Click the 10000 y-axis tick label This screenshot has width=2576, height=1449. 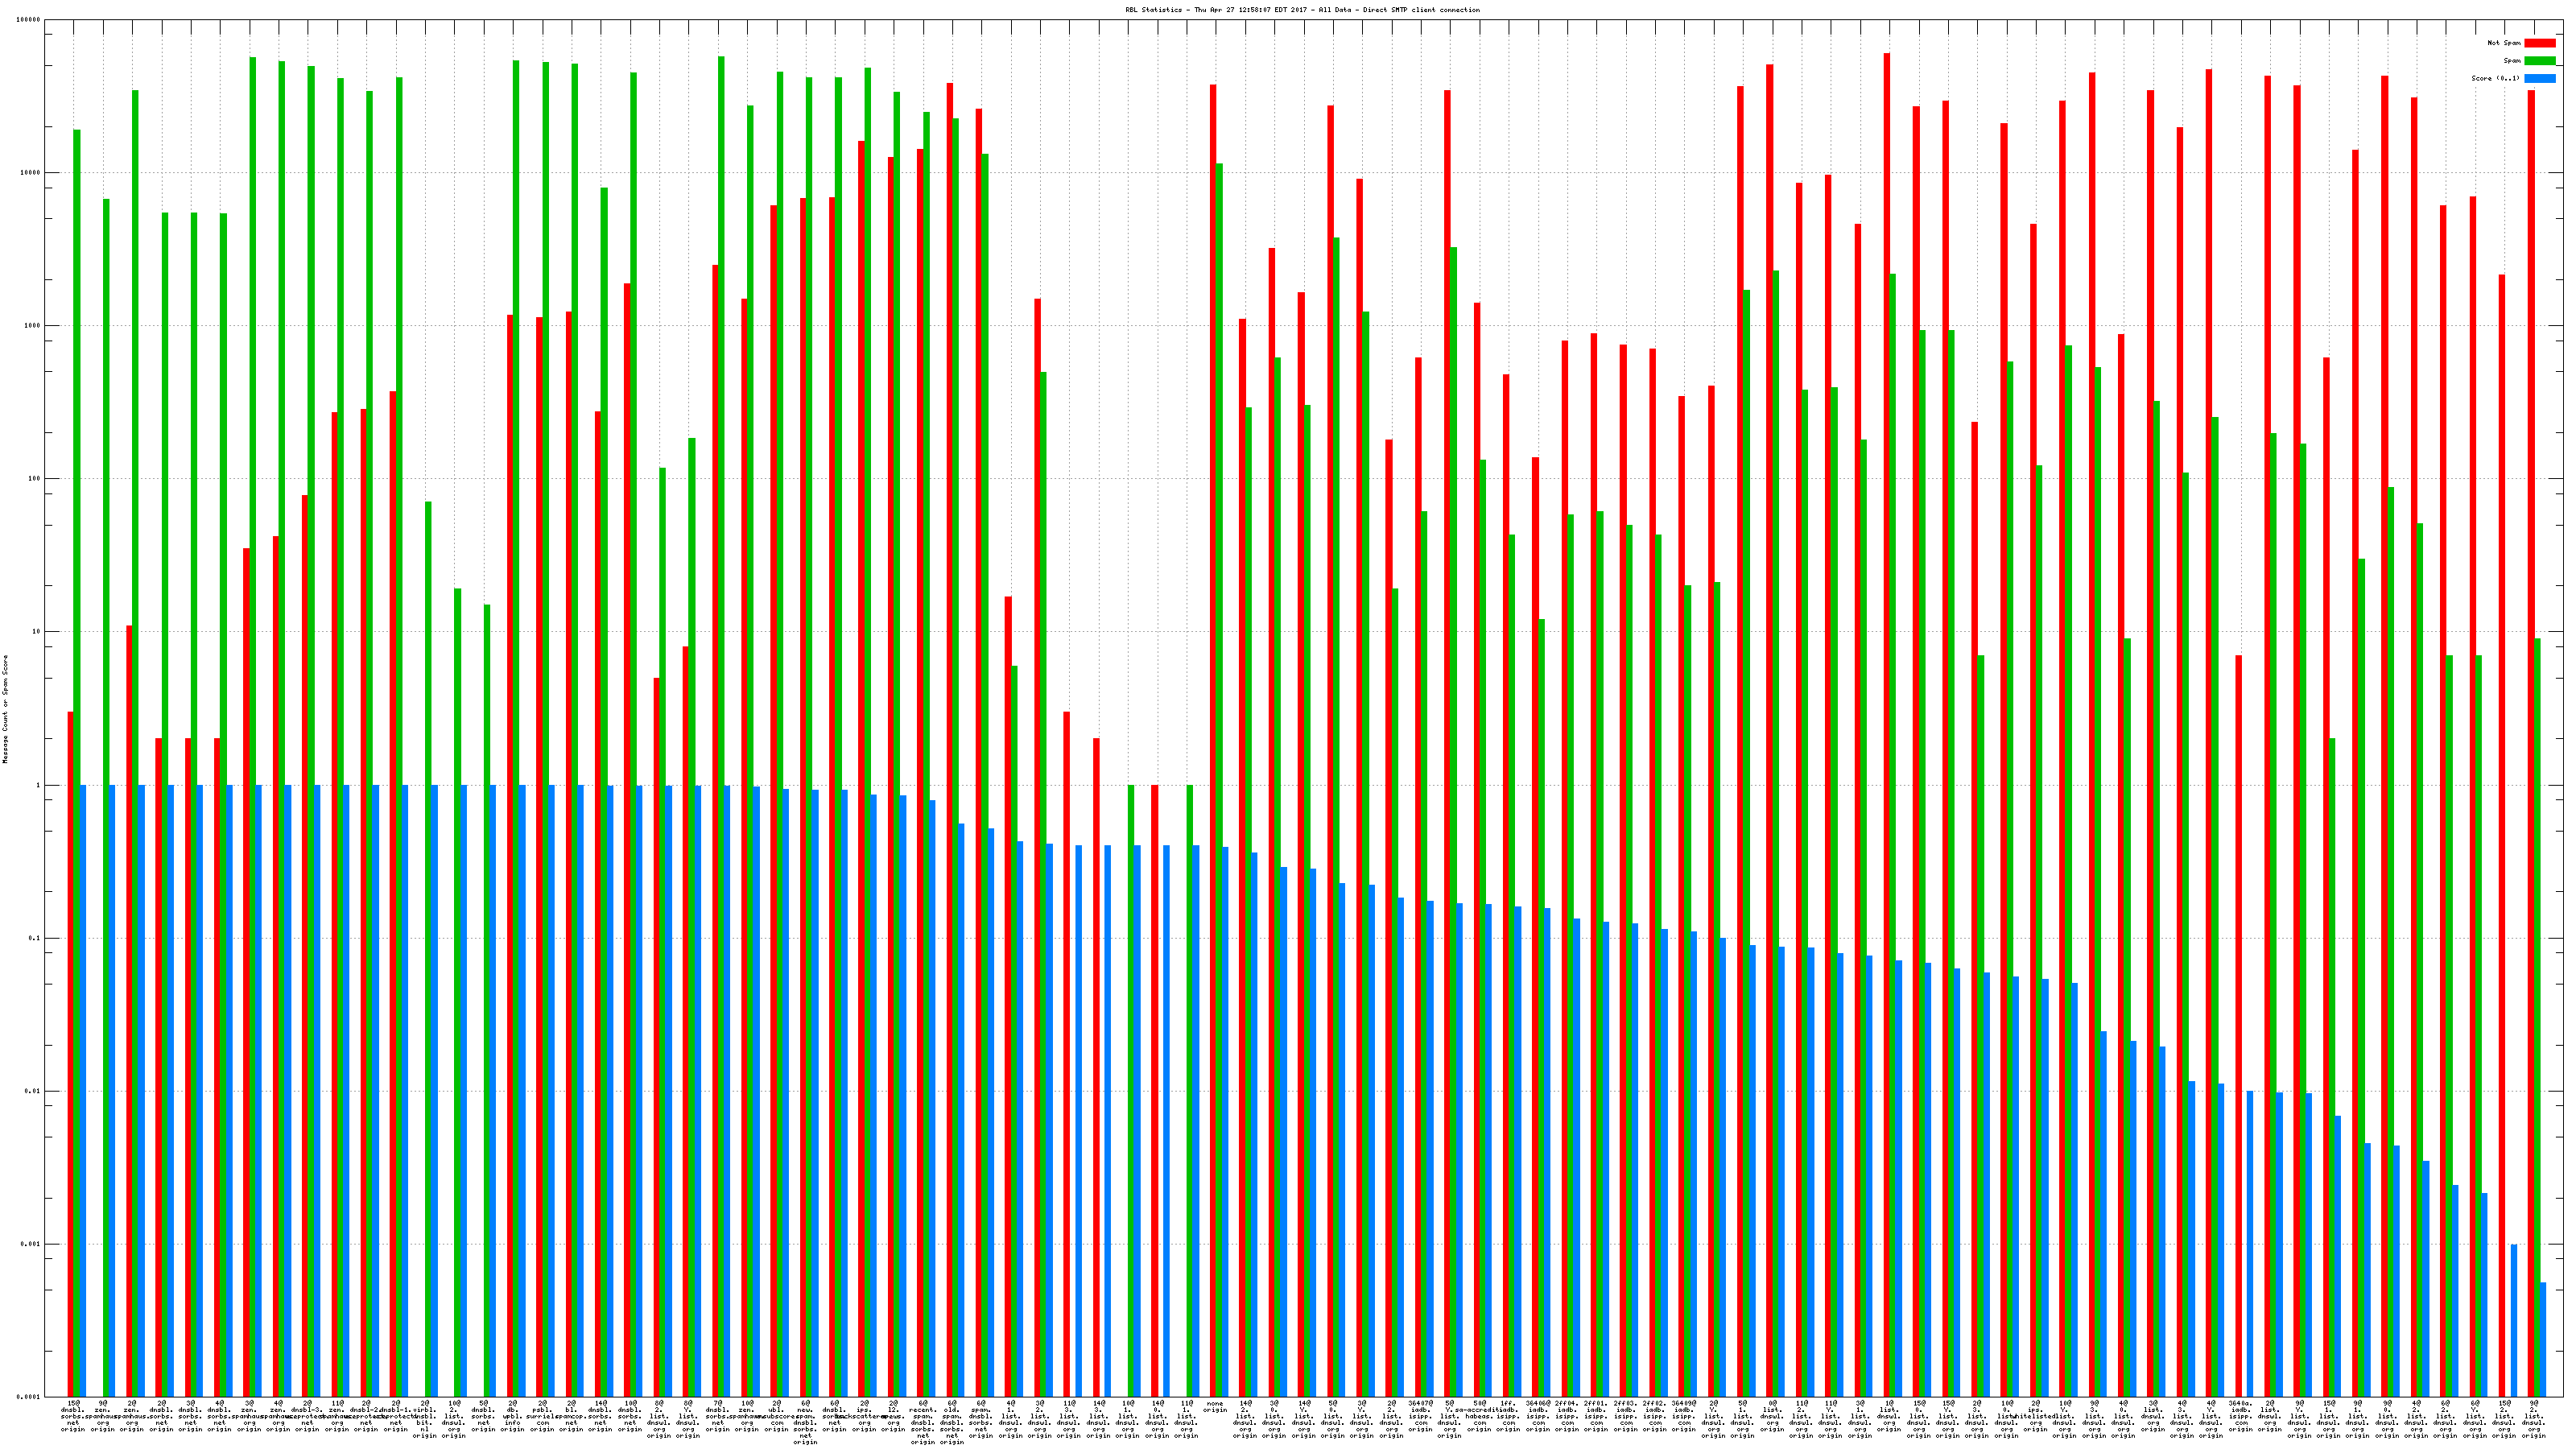[31, 173]
